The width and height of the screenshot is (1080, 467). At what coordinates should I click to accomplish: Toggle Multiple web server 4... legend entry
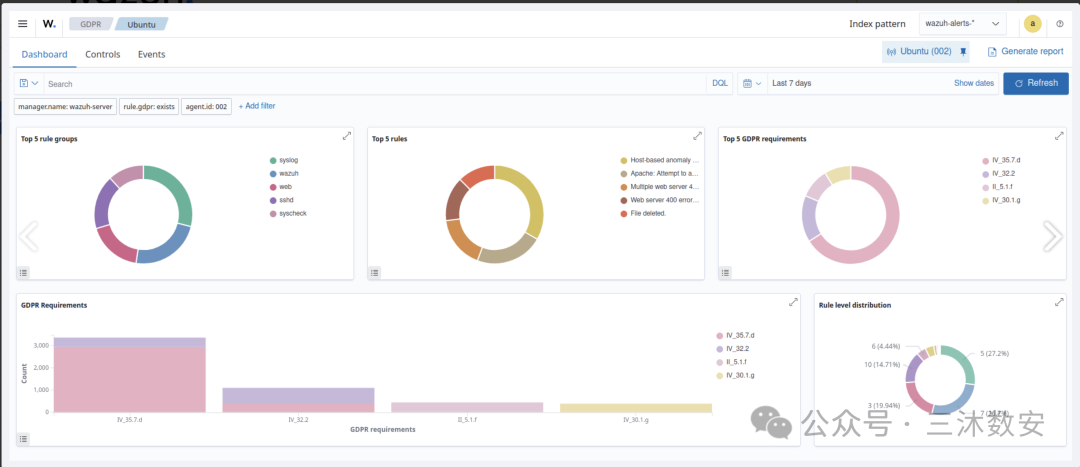click(661, 187)
